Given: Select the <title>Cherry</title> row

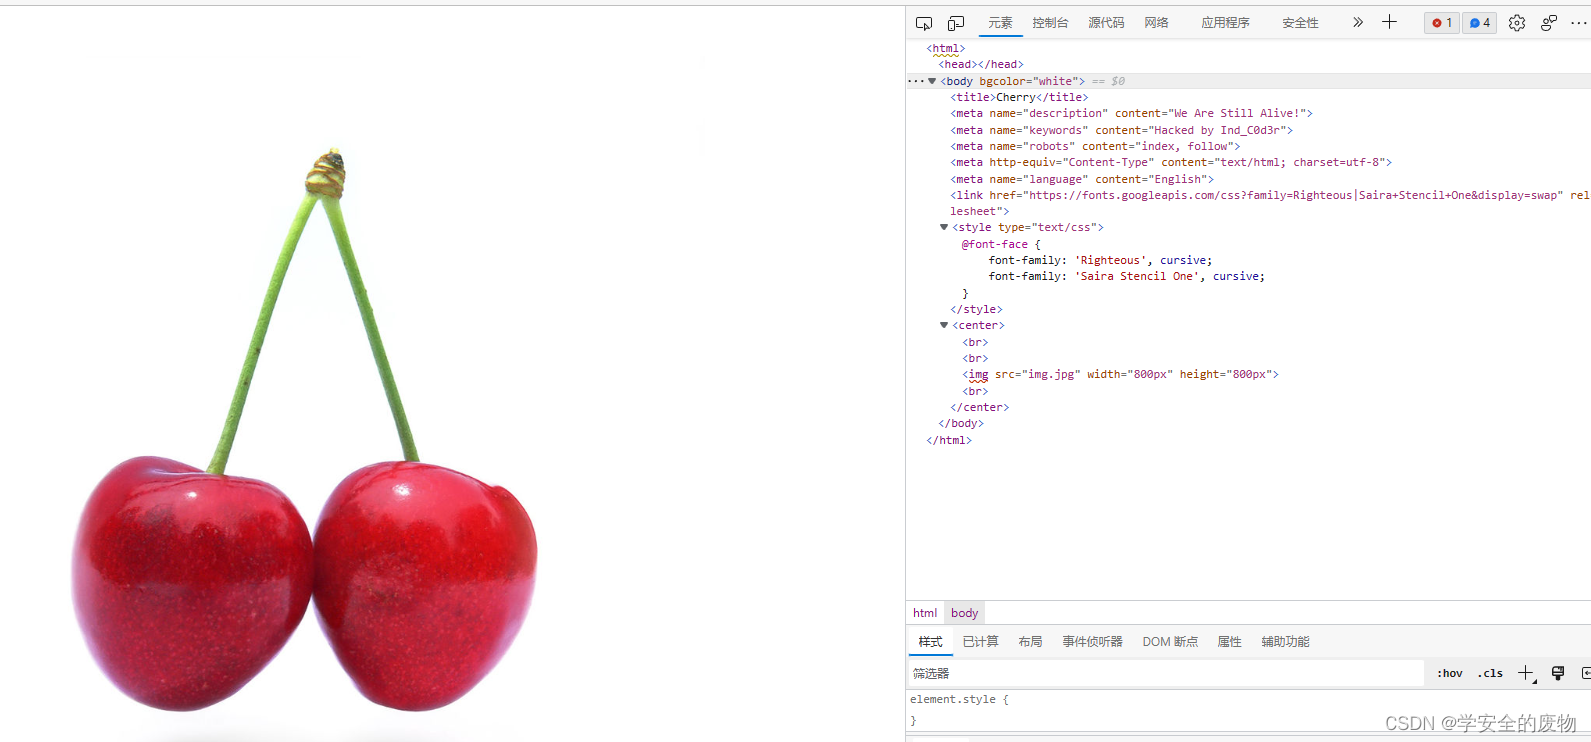Looking at the screenshot, I should pos(1019,97).
